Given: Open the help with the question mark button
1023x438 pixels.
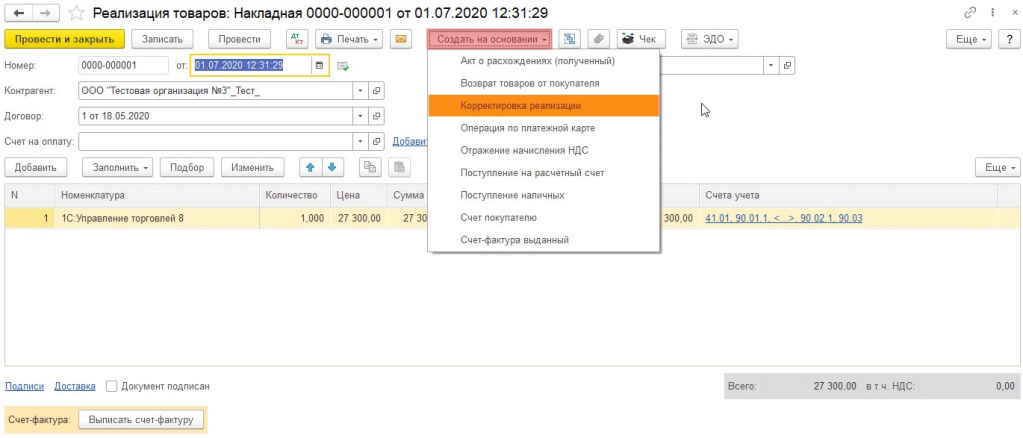Looking at the screenshot, I should 1009,39.
